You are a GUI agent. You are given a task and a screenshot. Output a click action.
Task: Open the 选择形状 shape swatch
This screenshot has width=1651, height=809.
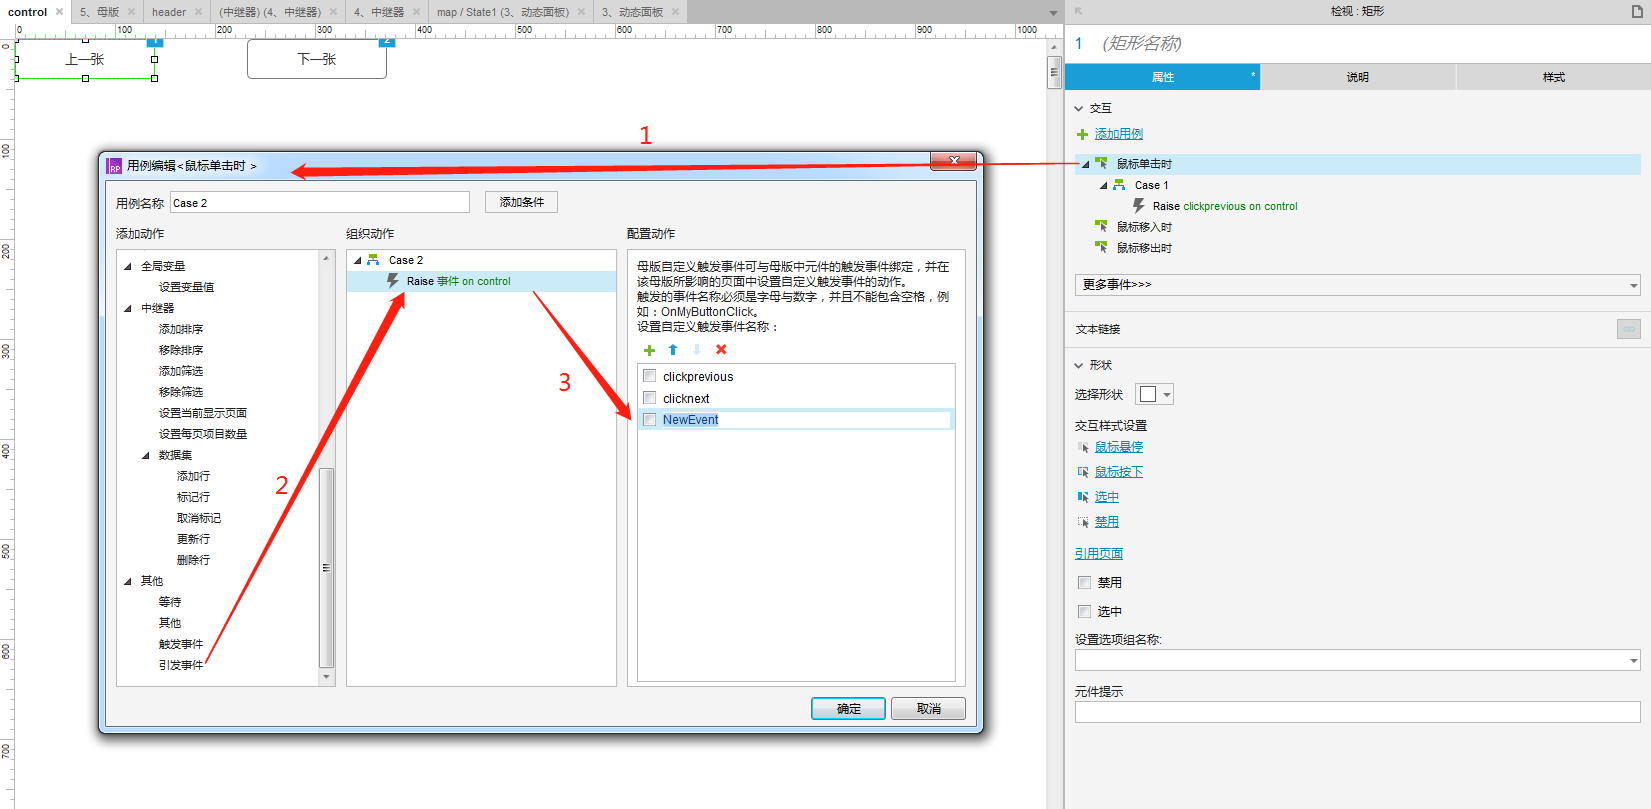1155,394
